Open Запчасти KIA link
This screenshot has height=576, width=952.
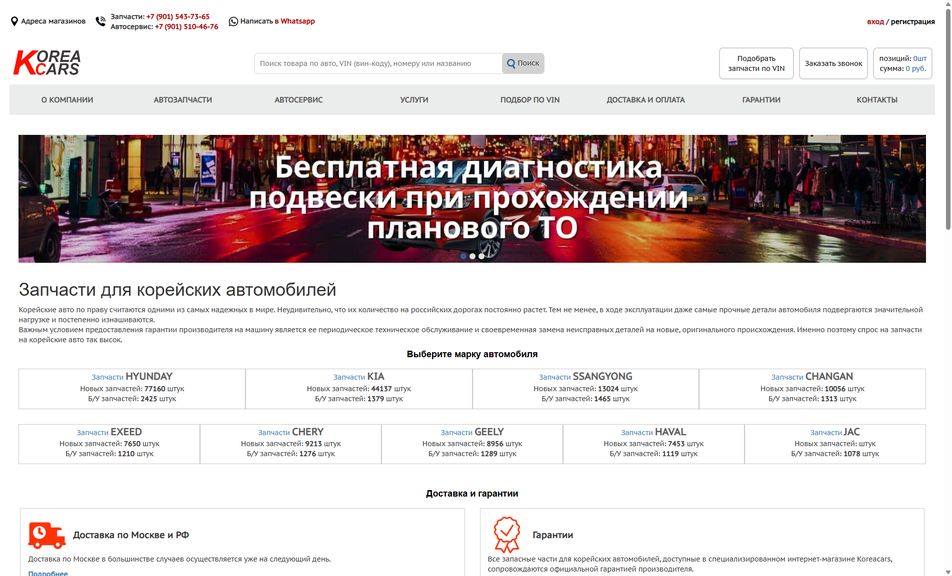tap(358, 376)
